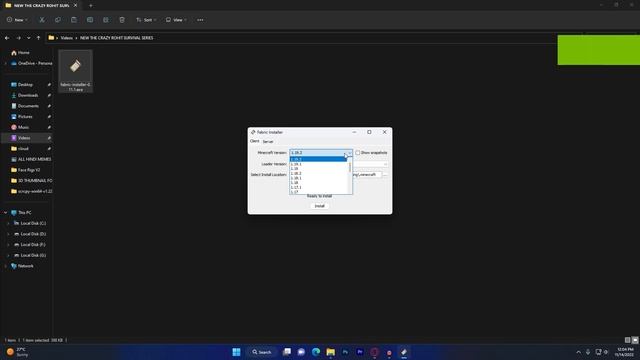
Task: Browse for install location with ... button
Action: point(385,175)
